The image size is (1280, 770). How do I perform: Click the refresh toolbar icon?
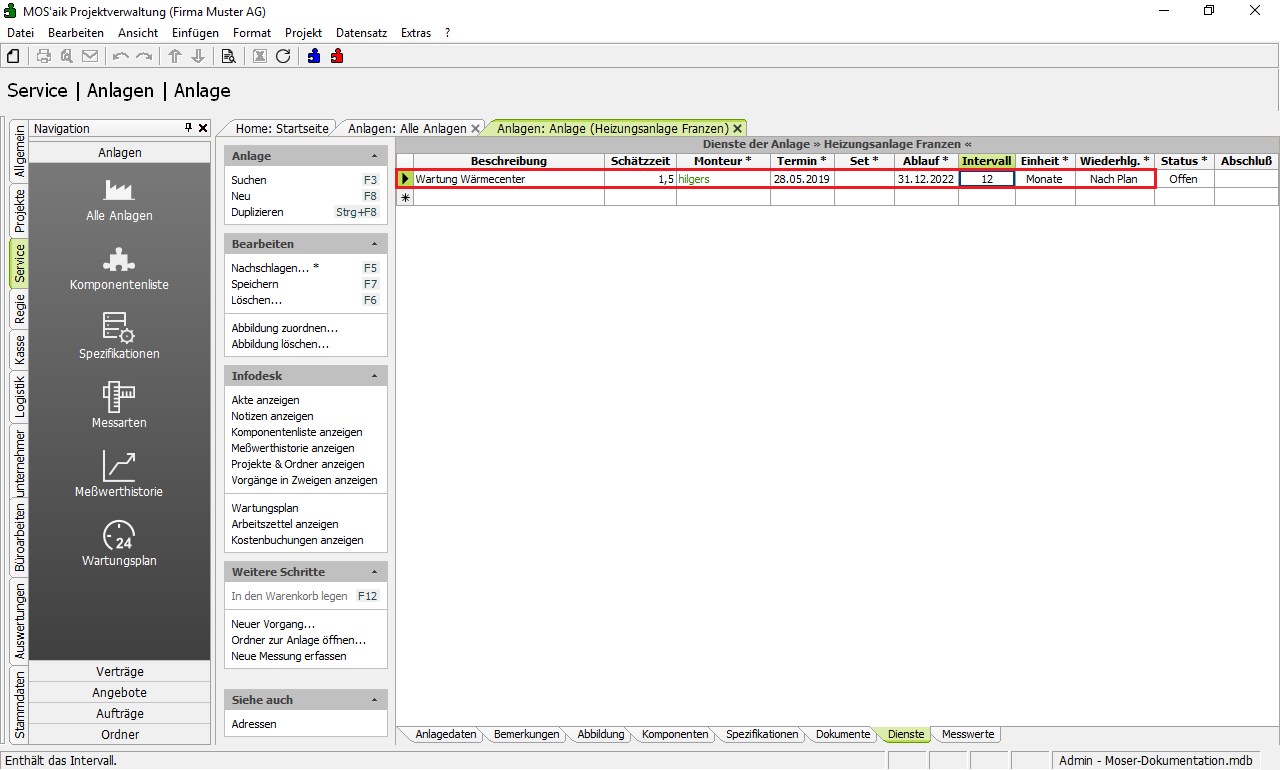pyautogui.click(x=283, y=56)
